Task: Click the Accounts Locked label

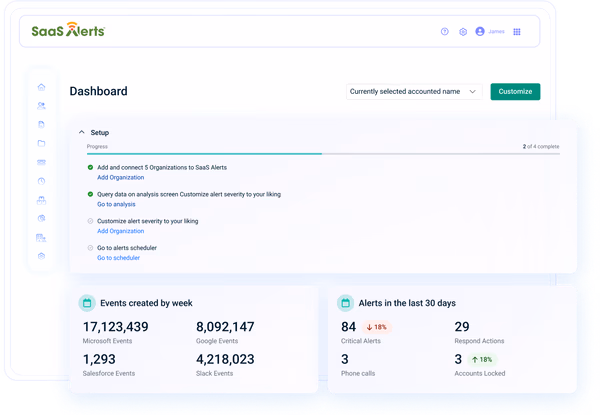Action: 480,373
